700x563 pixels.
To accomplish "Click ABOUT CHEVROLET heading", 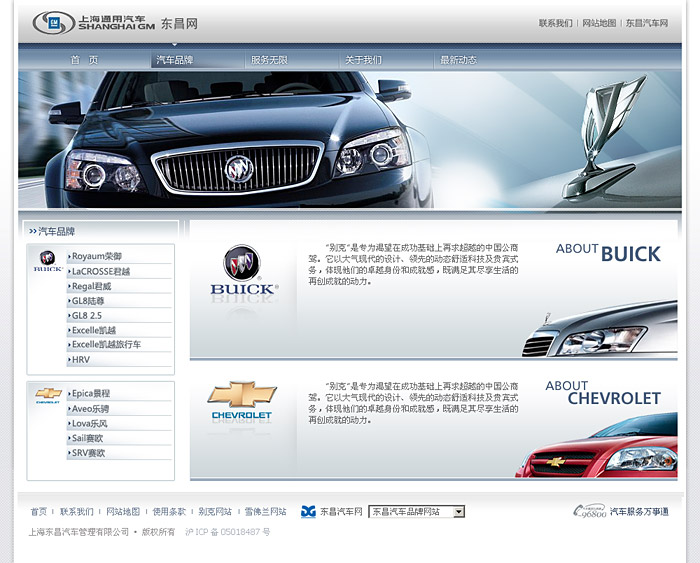I will [x=603, y=393].
